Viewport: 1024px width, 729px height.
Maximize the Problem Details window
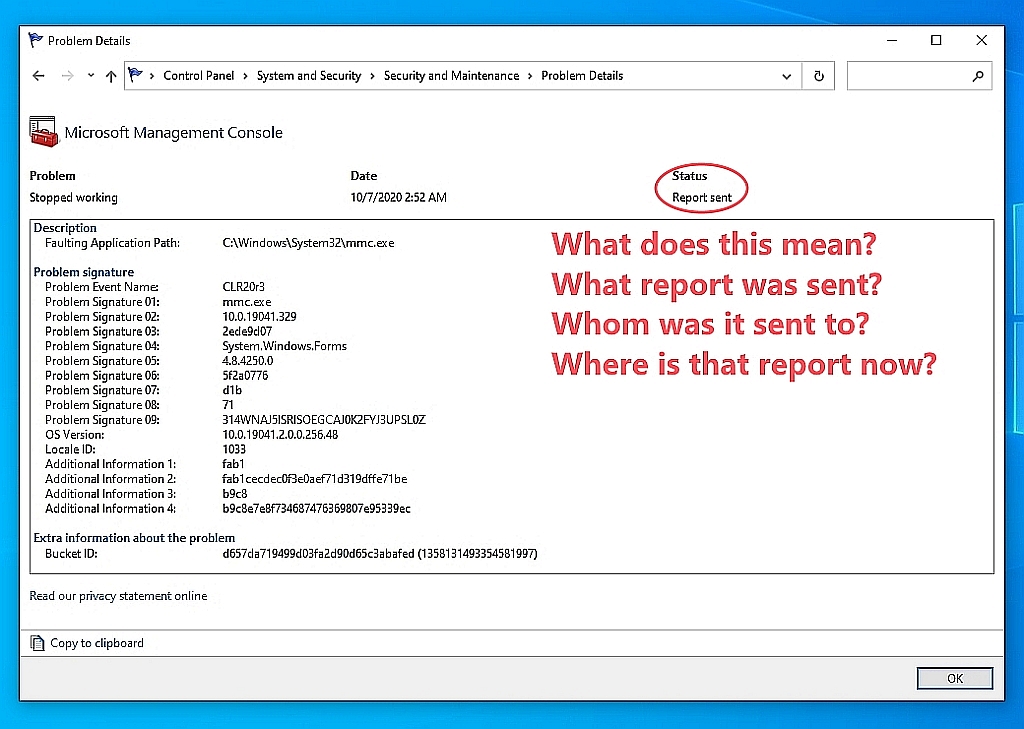click(x=936, y=40)
